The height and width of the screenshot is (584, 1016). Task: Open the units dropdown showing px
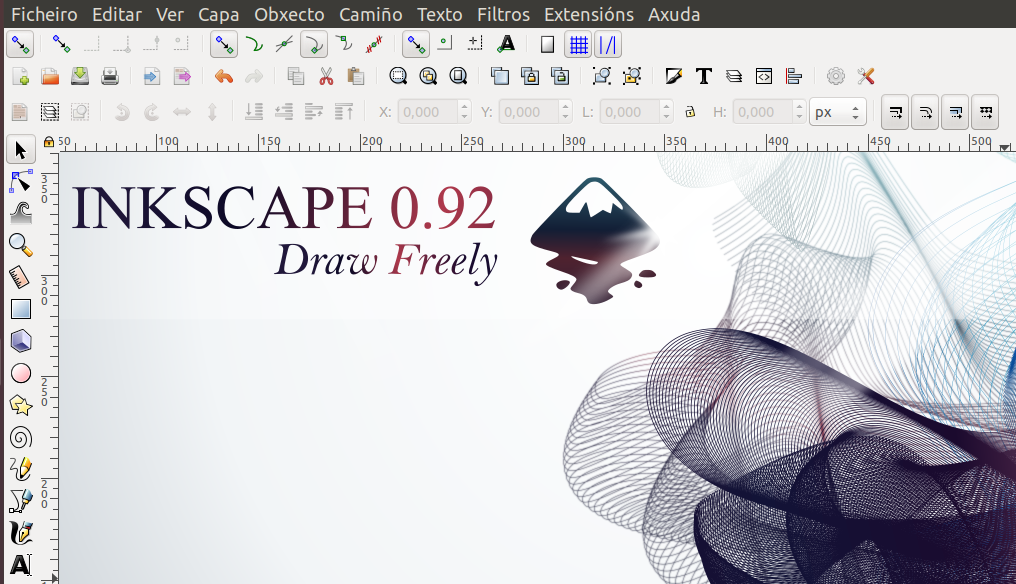837,112
